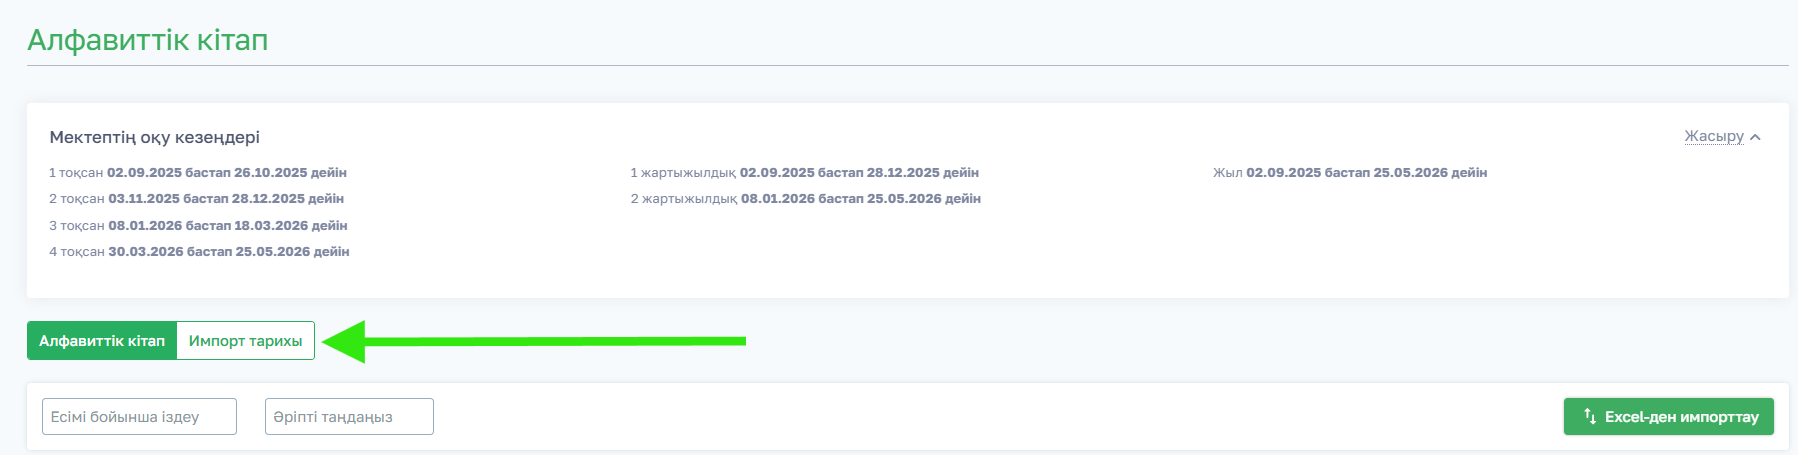The image size is (1798, 455).
Task: Click the import arrows icon on the Excel button
Action: [1590, 417]
